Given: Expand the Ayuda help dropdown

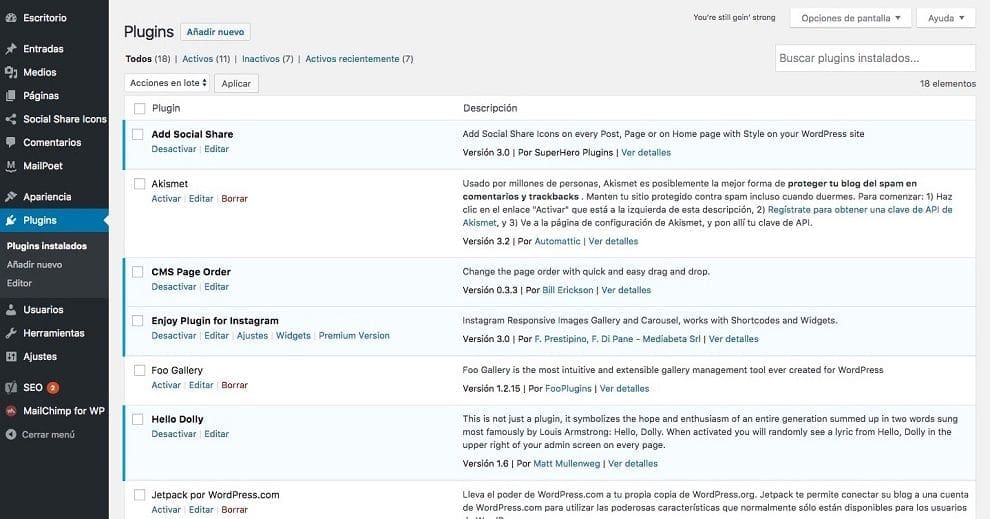Looking at the screenshot, I should click(x=946, y=18).
